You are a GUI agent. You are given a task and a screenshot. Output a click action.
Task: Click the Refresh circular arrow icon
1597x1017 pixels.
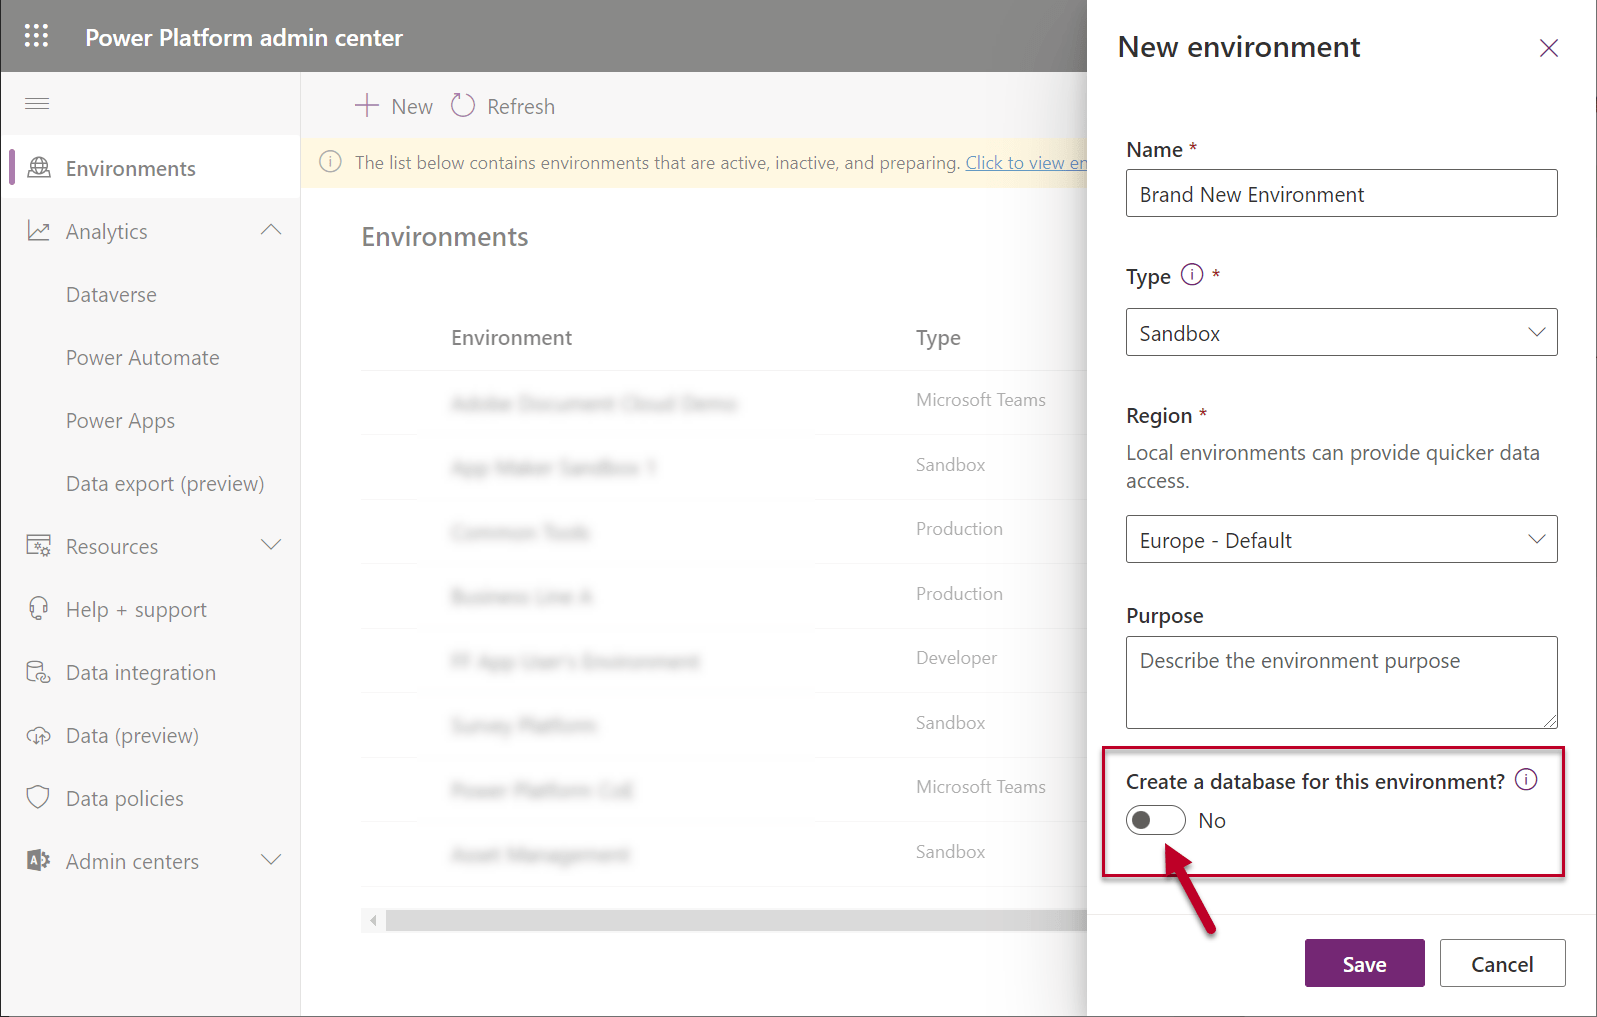click(x=463, y=105)
